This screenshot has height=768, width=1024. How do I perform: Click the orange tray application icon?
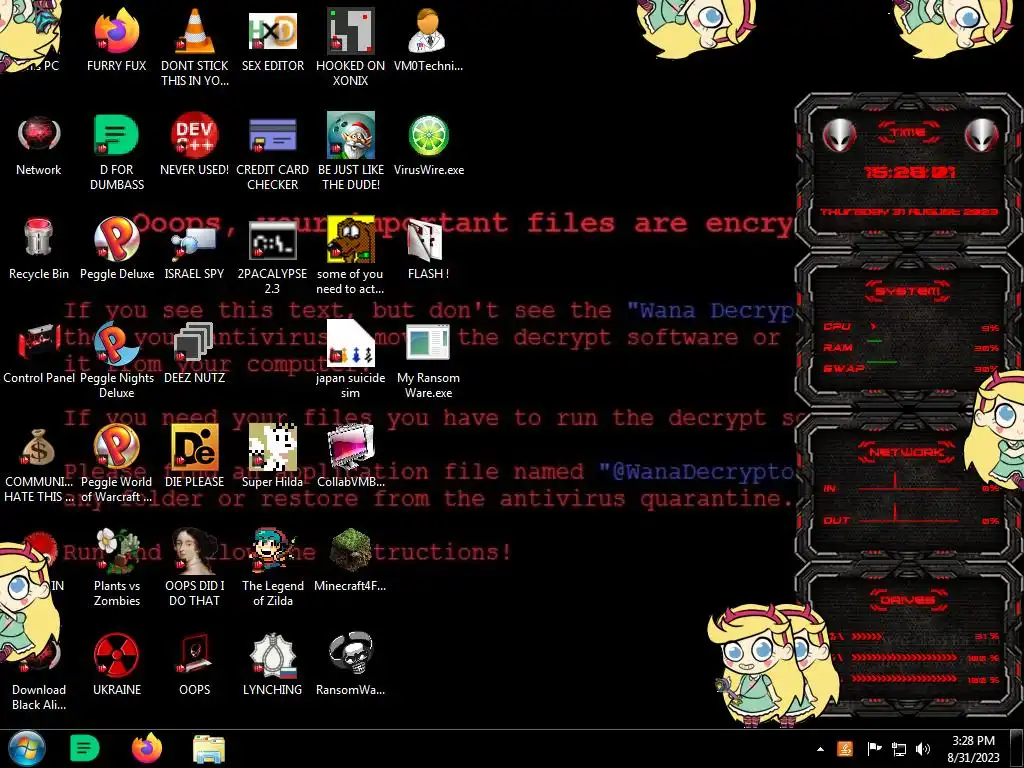[844, 749]
